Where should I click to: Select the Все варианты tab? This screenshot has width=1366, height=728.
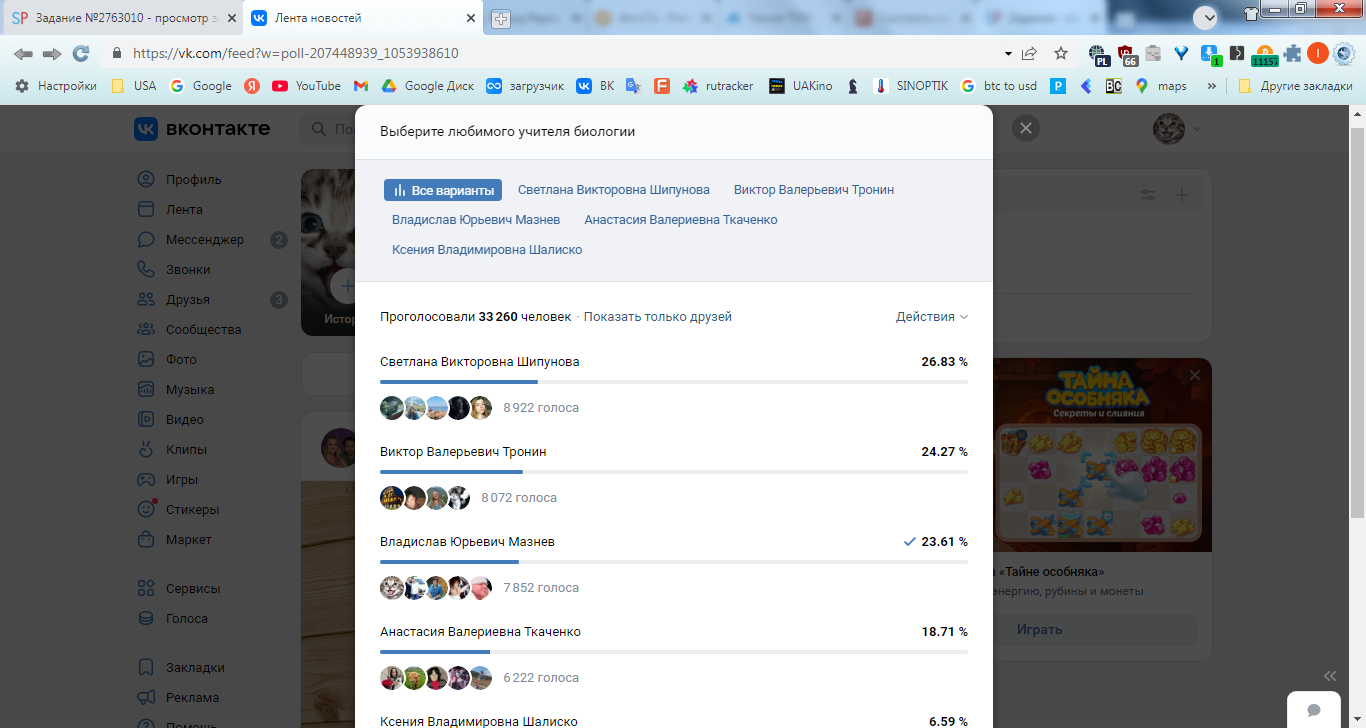[x=443, y=190]
